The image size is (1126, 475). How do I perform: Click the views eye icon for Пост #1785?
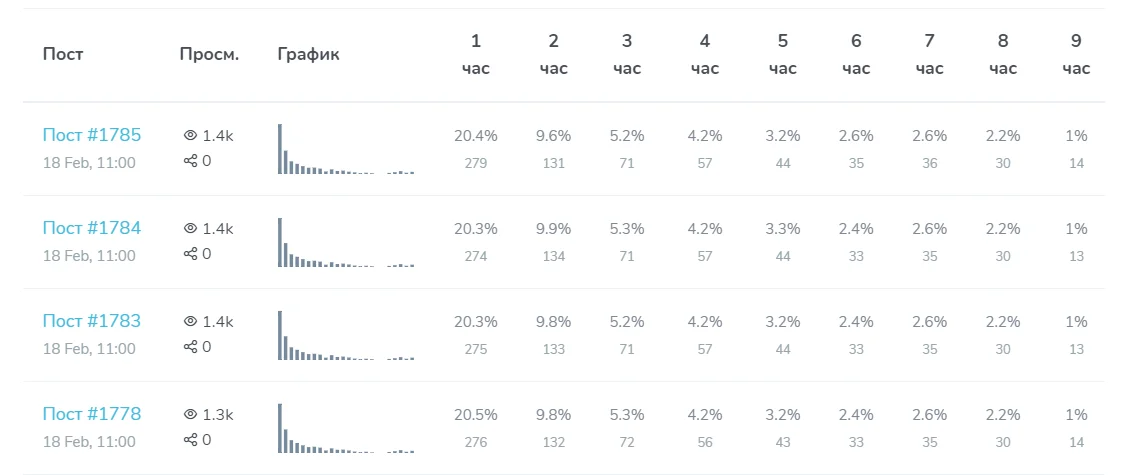[x=190, y=135]
